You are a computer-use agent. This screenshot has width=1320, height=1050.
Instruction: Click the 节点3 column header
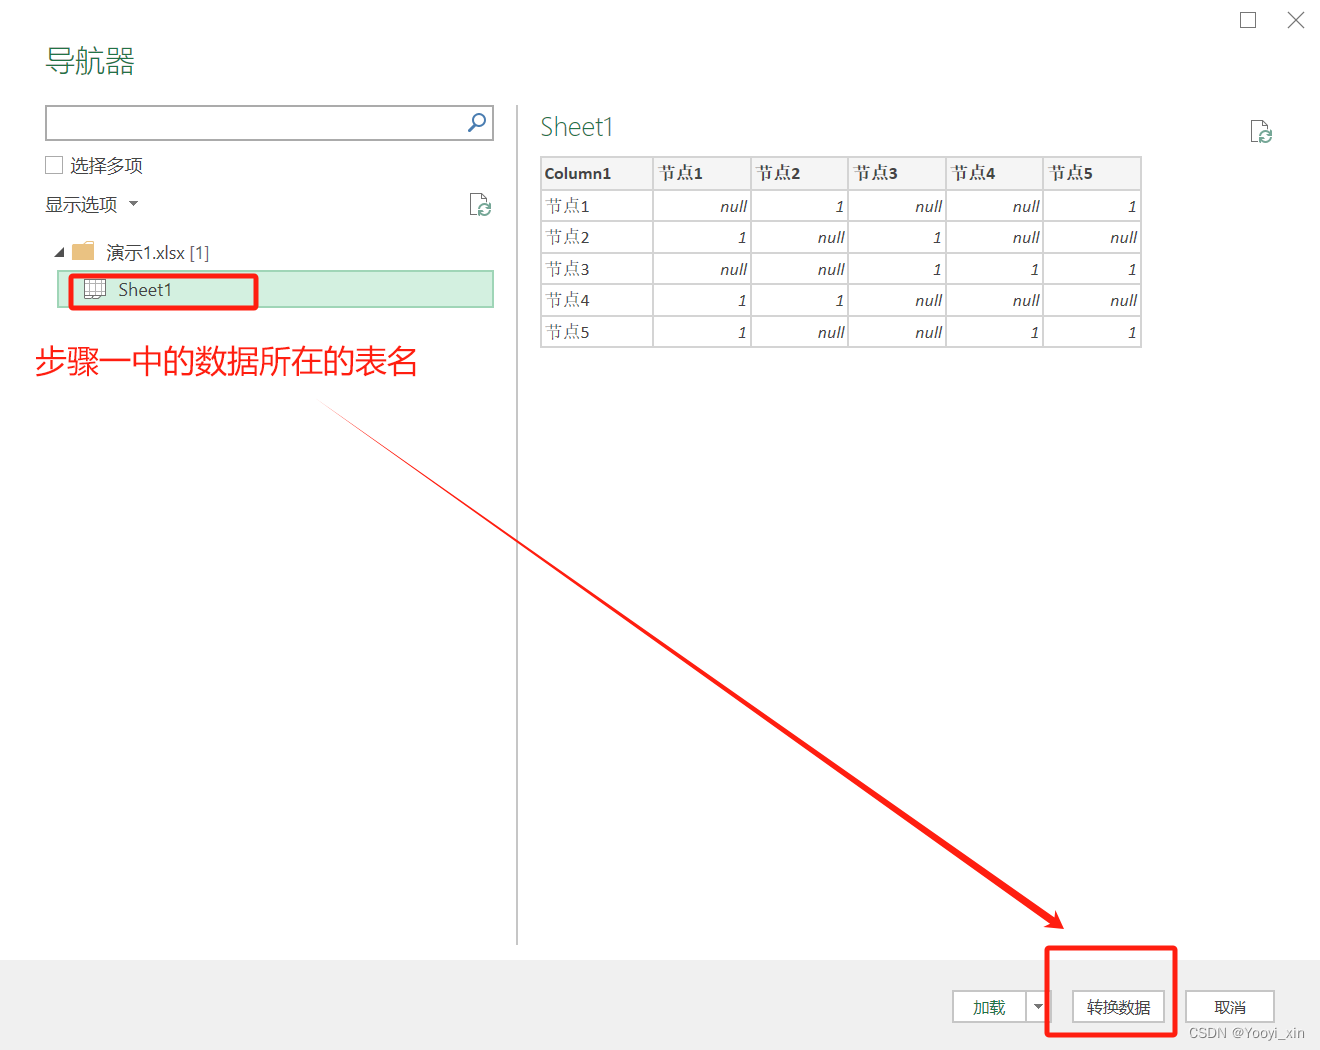[897, 173]
